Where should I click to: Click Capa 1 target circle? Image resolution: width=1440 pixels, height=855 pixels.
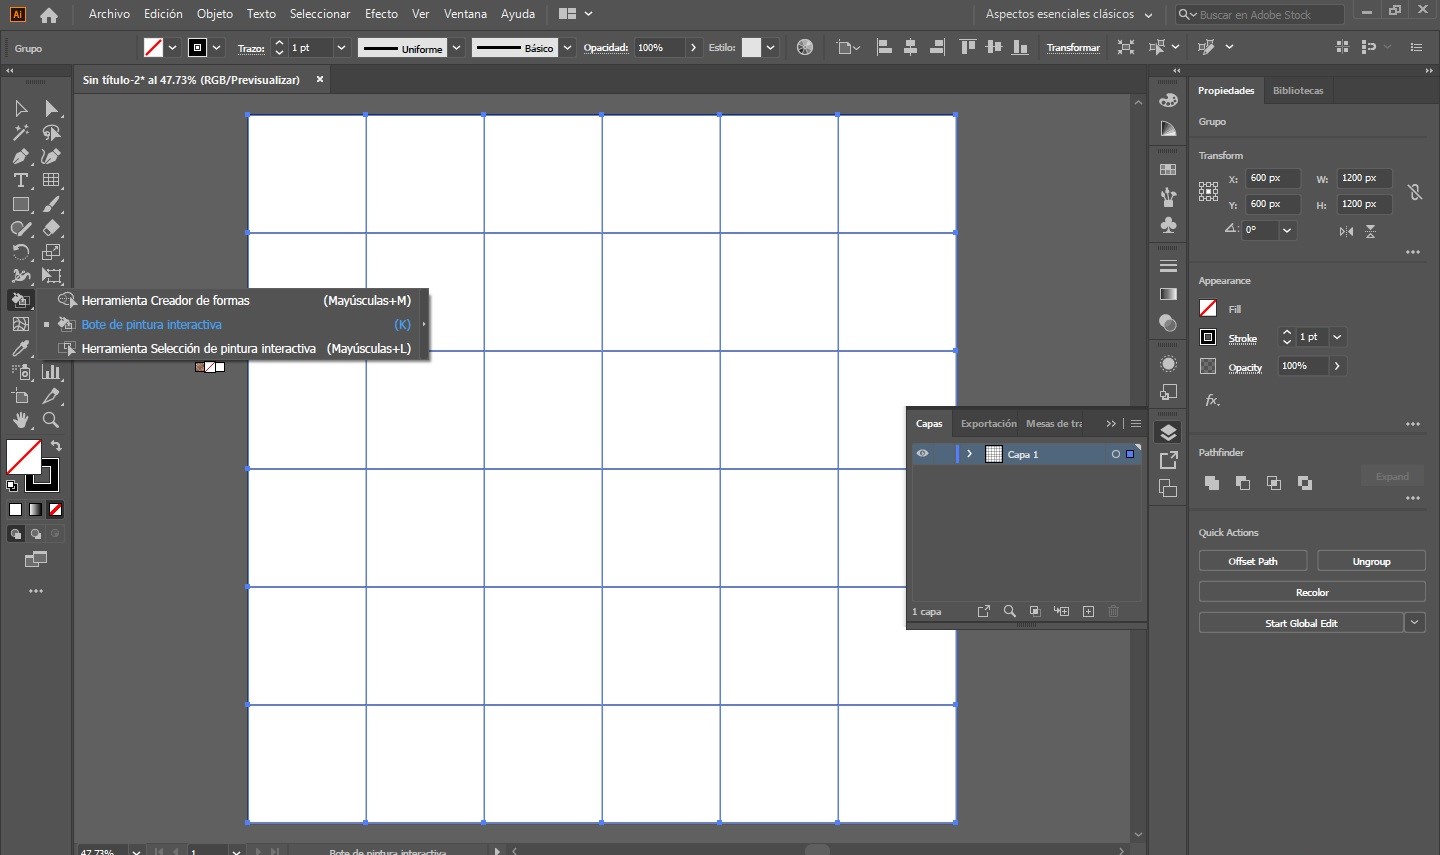click(1116, 454)
